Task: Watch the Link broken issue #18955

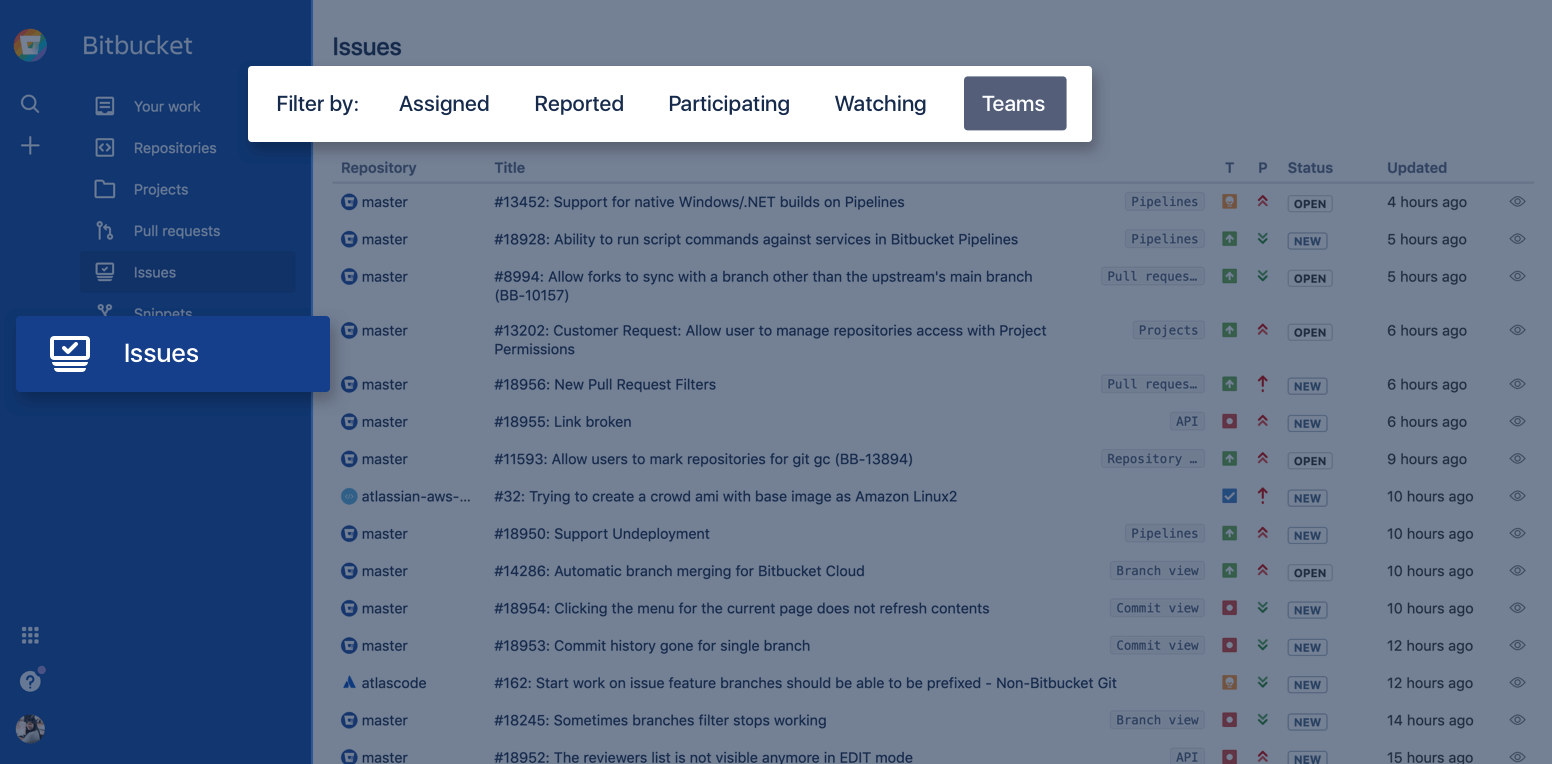Action: pyautogui.click(x=1517, y=421)
